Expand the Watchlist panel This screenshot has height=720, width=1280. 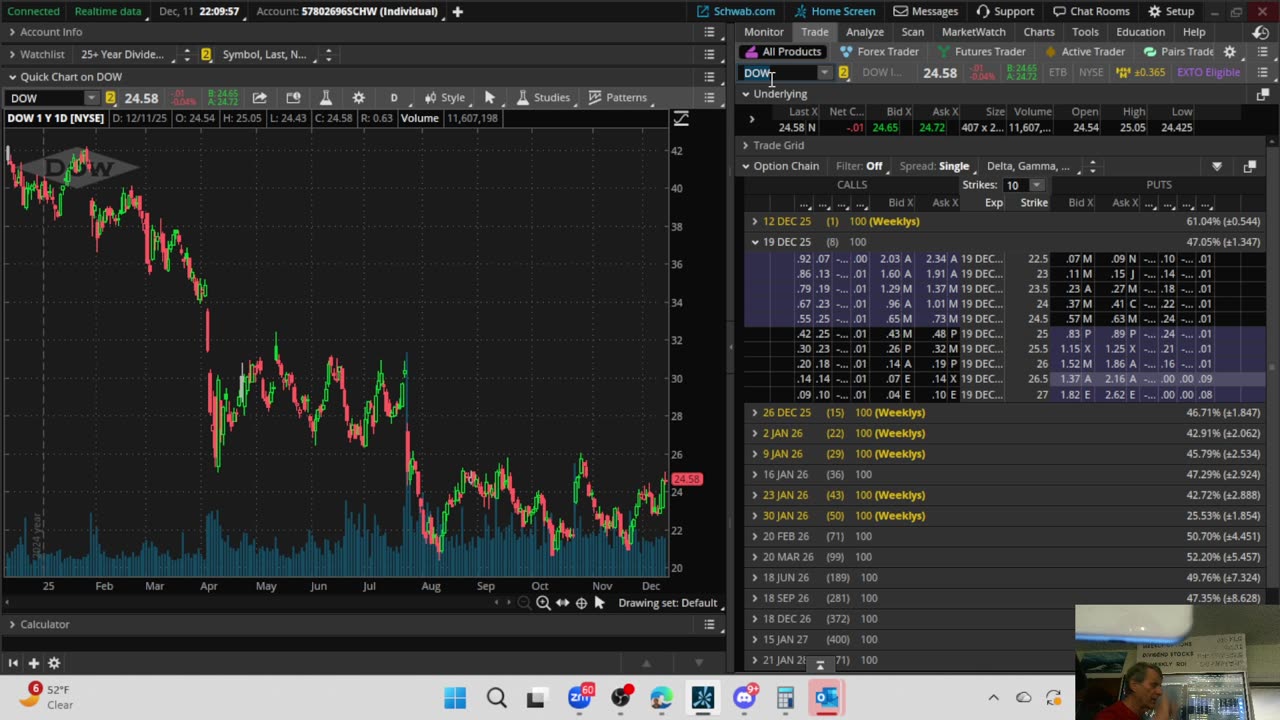12,54
